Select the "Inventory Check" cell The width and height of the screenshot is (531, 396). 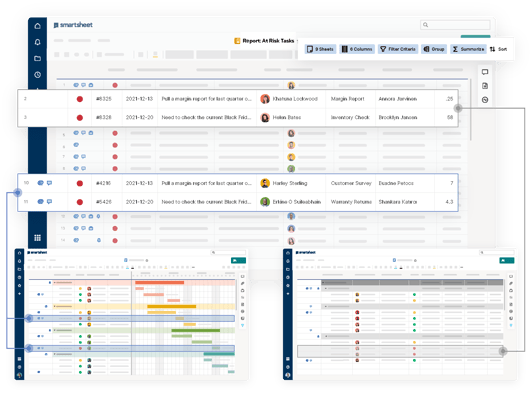click(x=350, y=118)
